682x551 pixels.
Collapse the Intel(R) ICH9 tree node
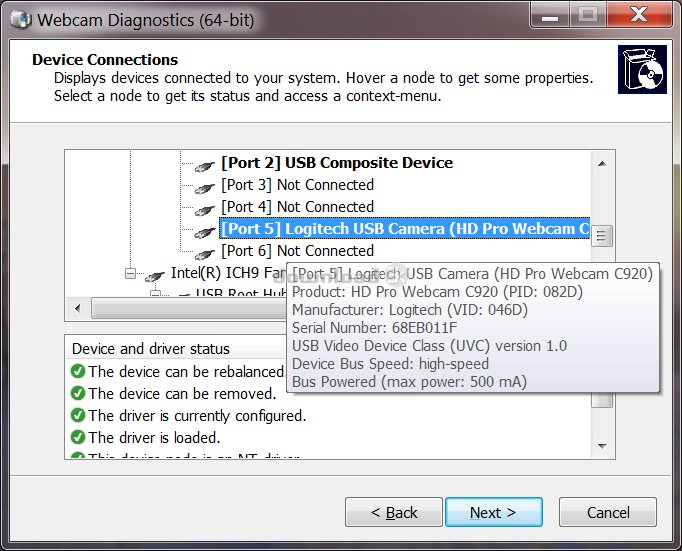click(130, 273)
